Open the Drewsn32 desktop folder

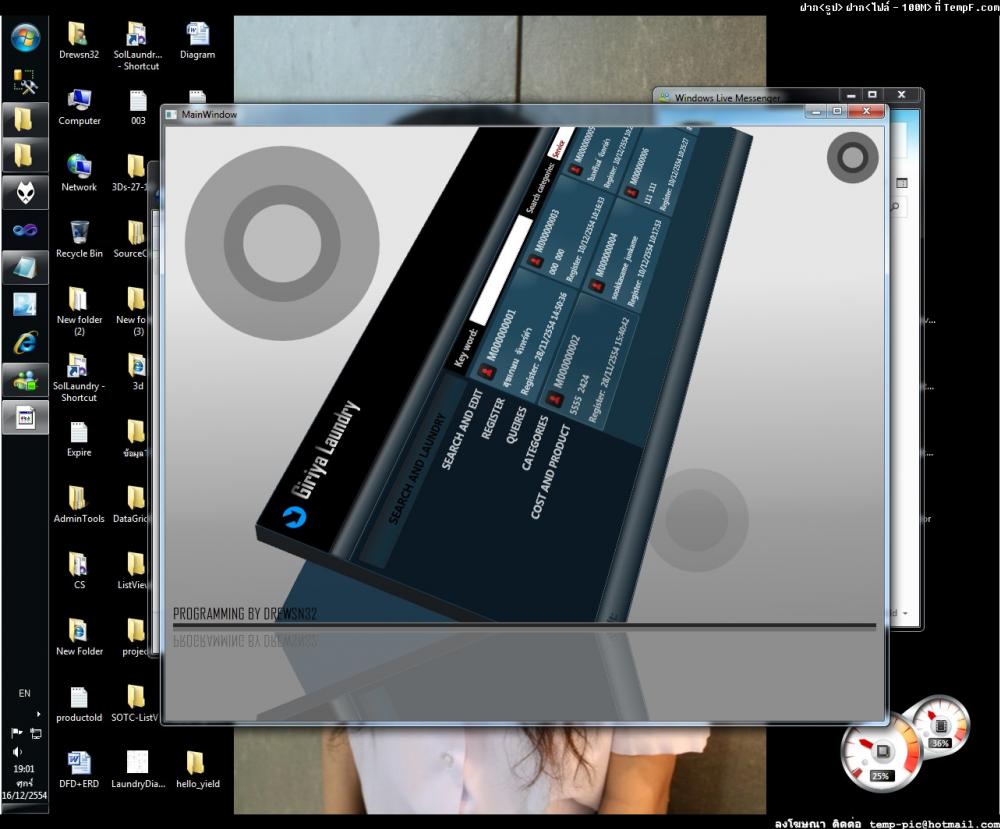click(79, 40)
